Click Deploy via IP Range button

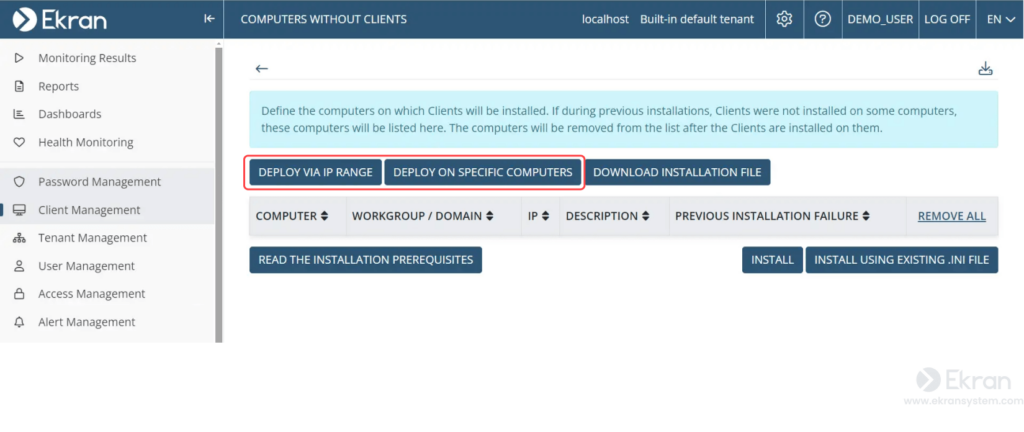tap(315, 172)
